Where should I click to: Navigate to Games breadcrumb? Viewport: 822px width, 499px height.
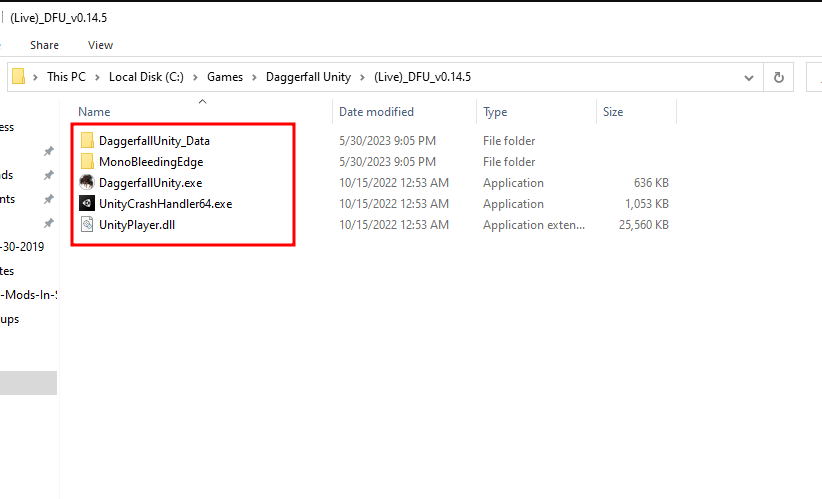(x=225, y=77)
